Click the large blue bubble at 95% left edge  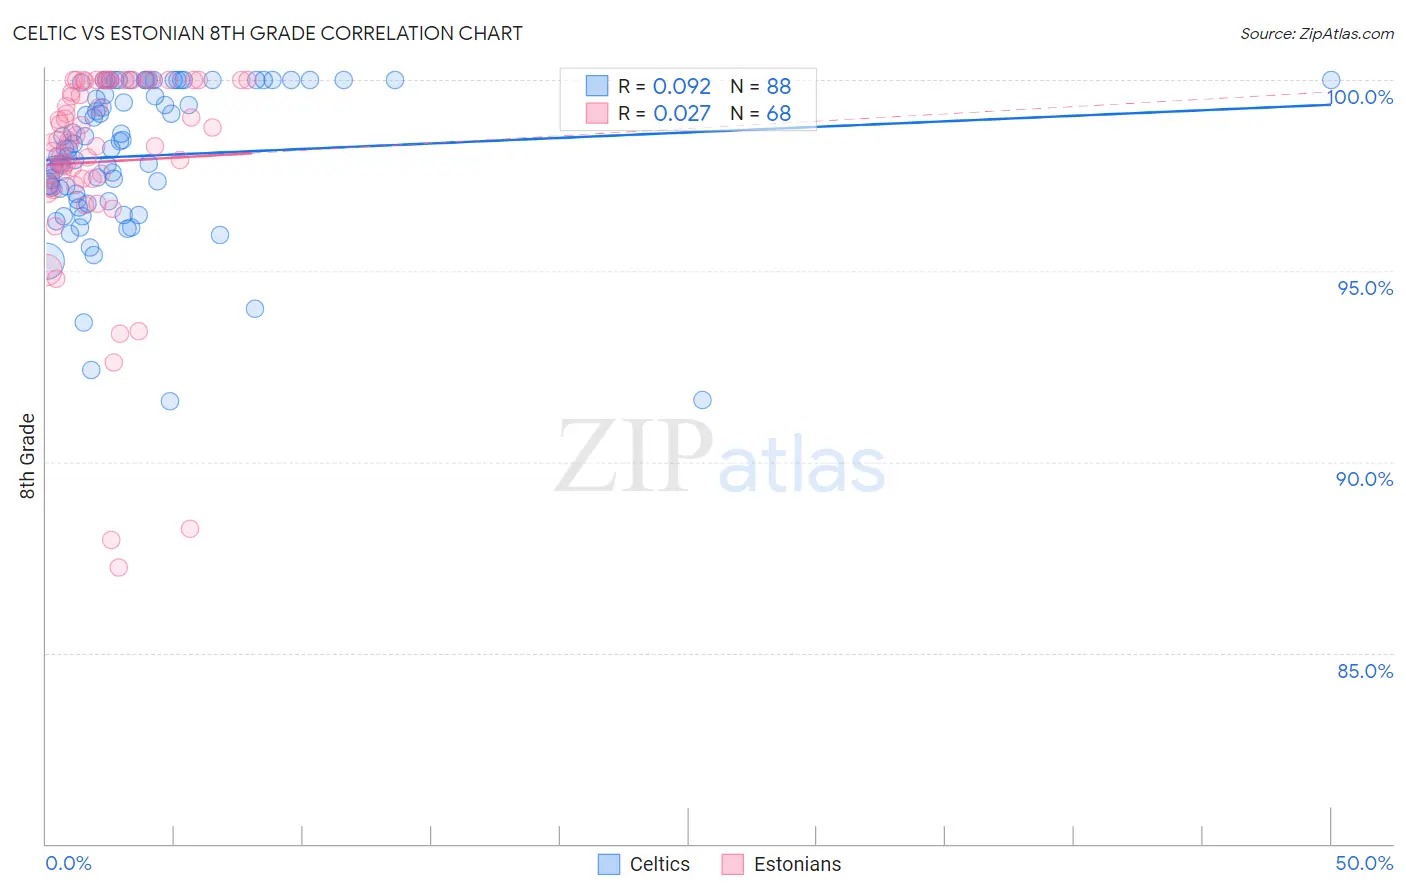click(x=46, y=262)
